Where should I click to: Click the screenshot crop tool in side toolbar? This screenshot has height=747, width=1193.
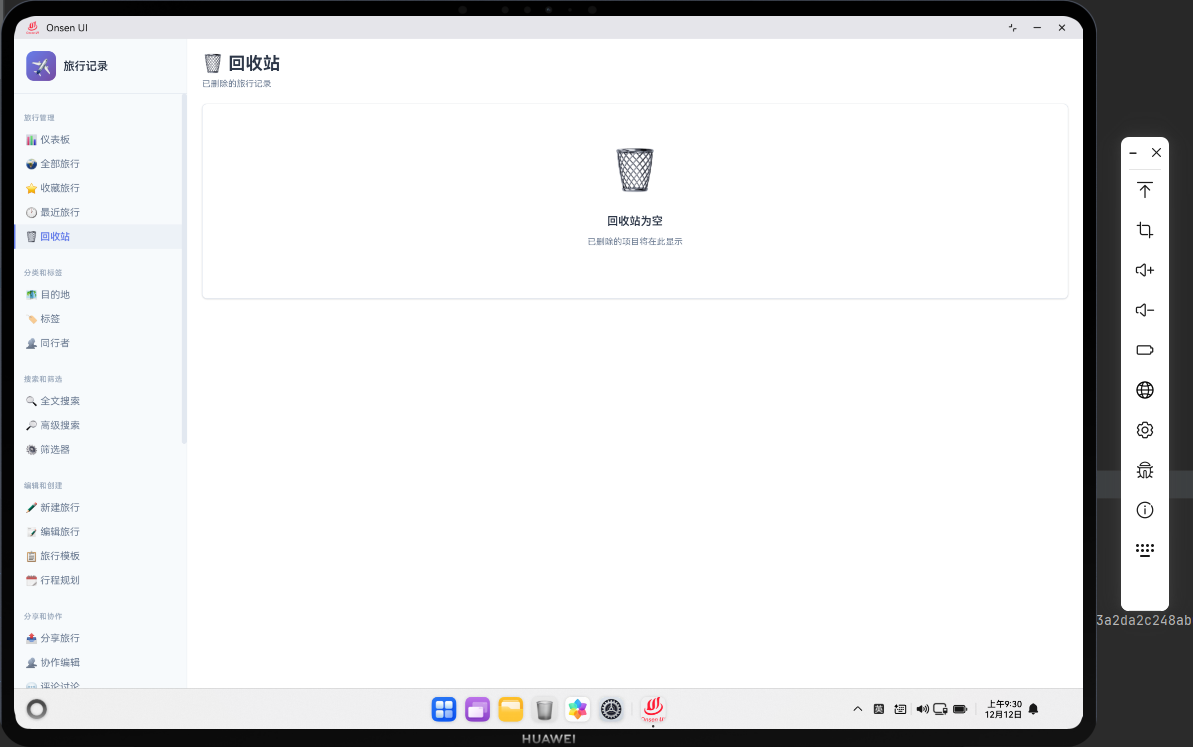(x=1144, y=230)
